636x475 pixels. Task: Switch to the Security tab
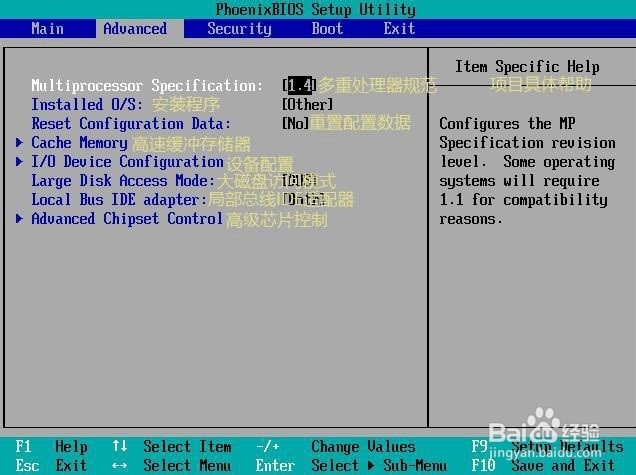pyautogui.click(x=239, y=29)
